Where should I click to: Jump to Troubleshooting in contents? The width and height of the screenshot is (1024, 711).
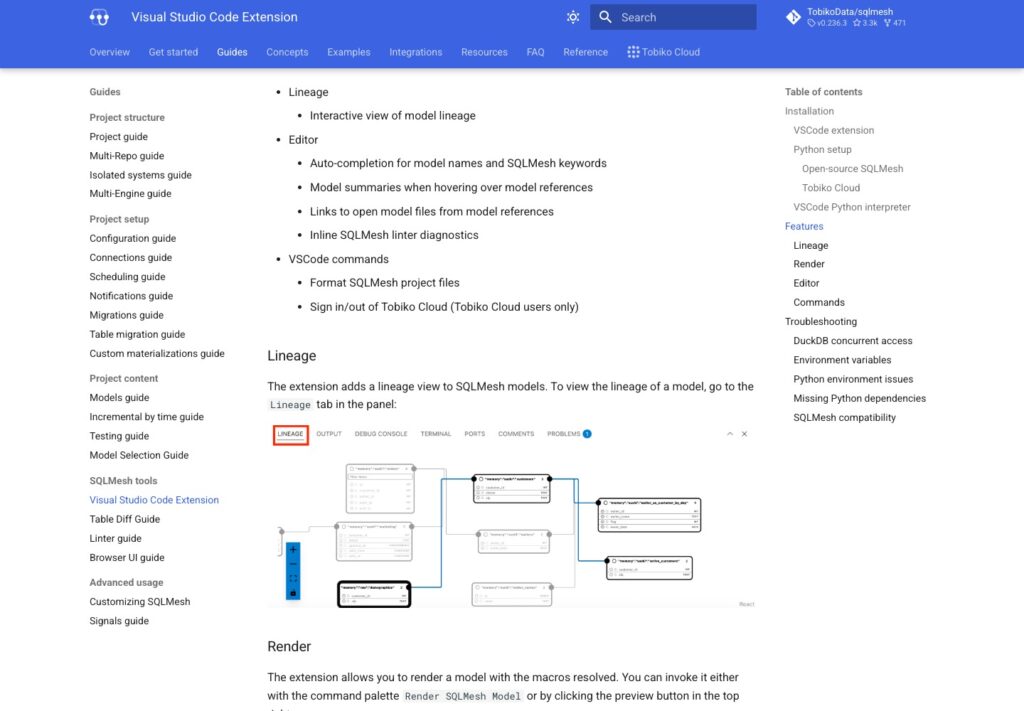tap(821, 322)
